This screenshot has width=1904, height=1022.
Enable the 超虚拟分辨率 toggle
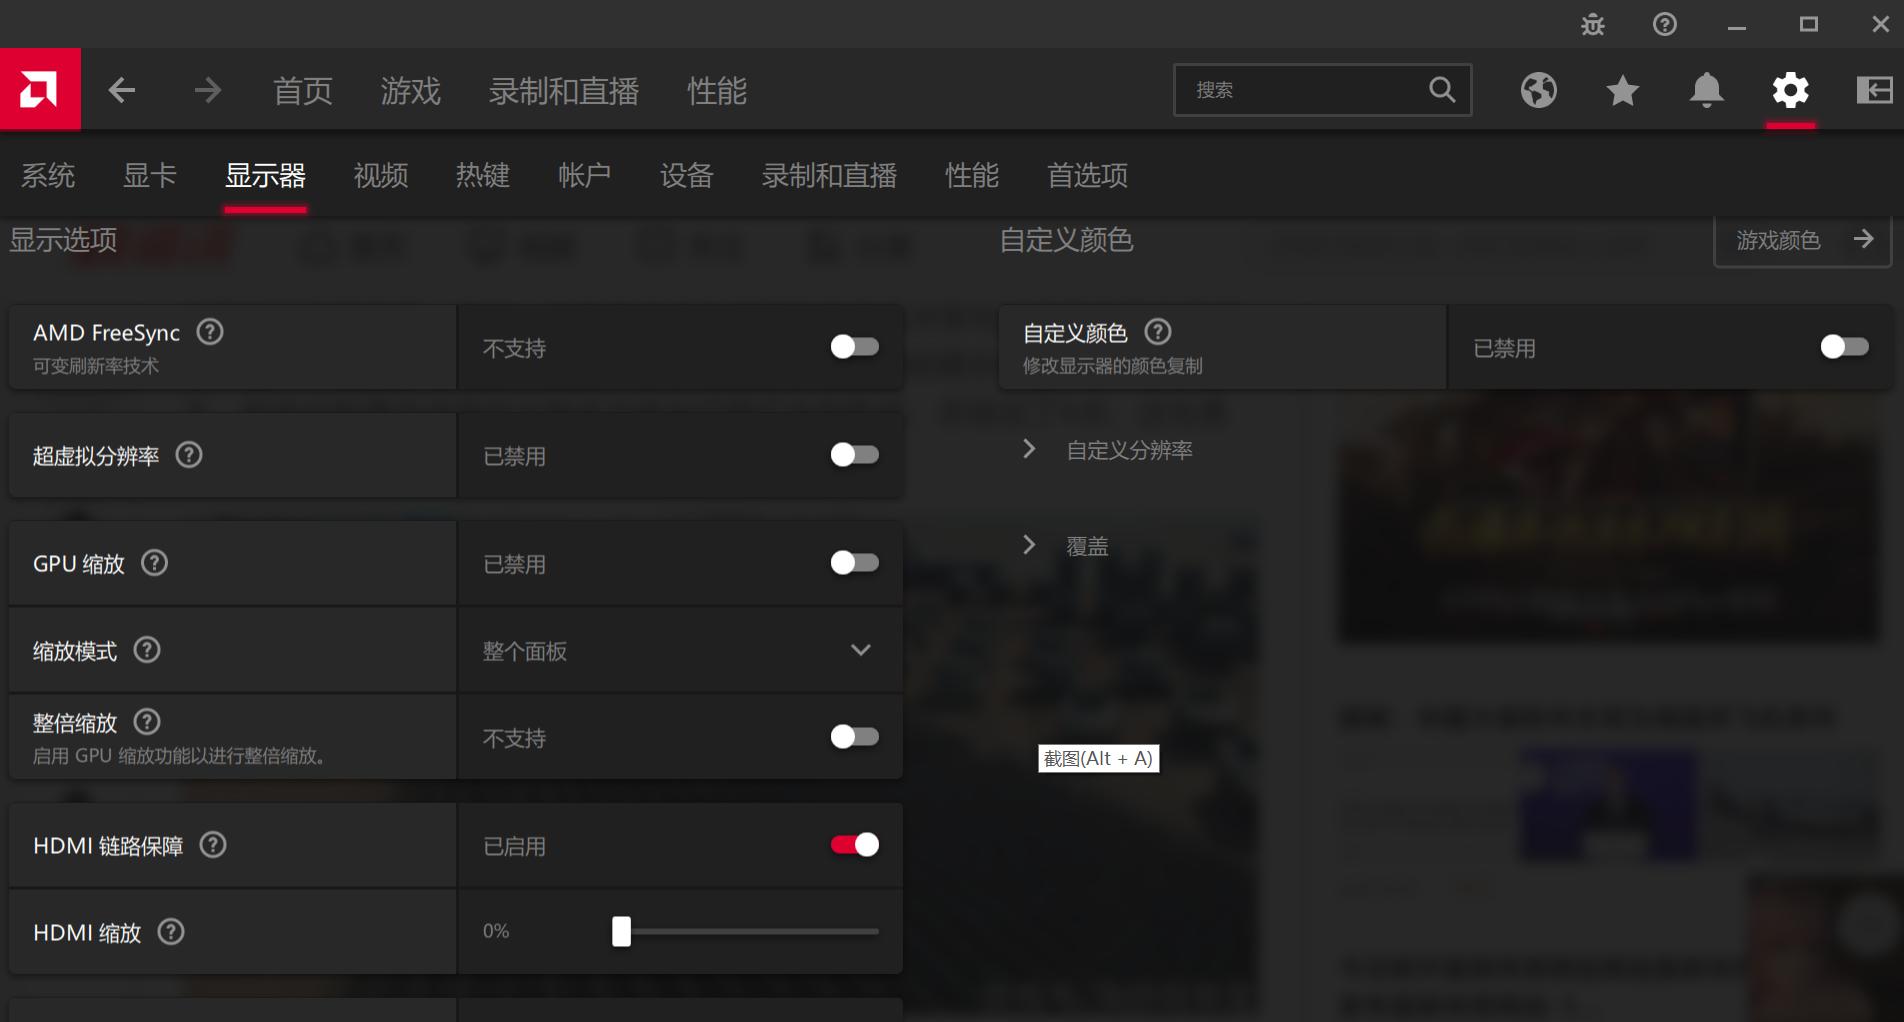(x=854, y=455)
